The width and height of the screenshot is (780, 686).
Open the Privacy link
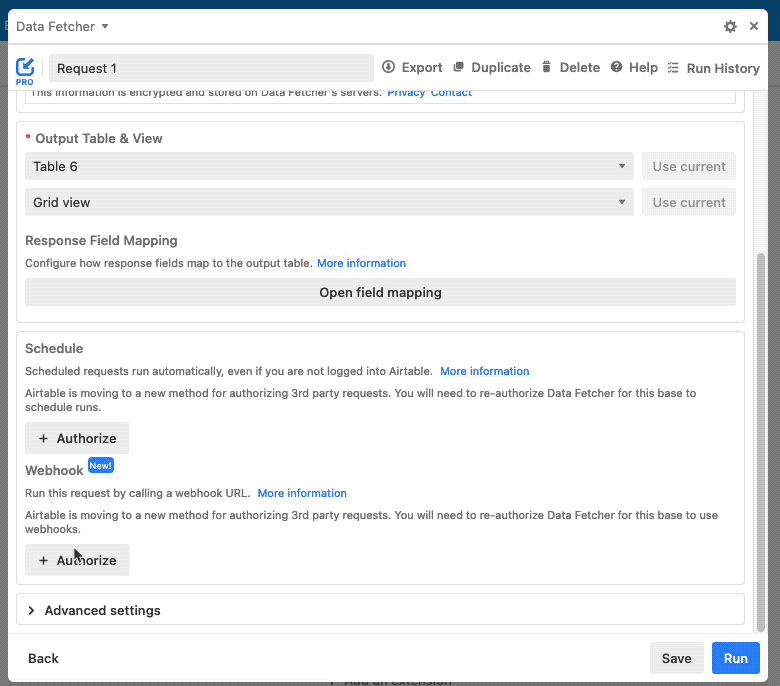(x=406, y=93)
